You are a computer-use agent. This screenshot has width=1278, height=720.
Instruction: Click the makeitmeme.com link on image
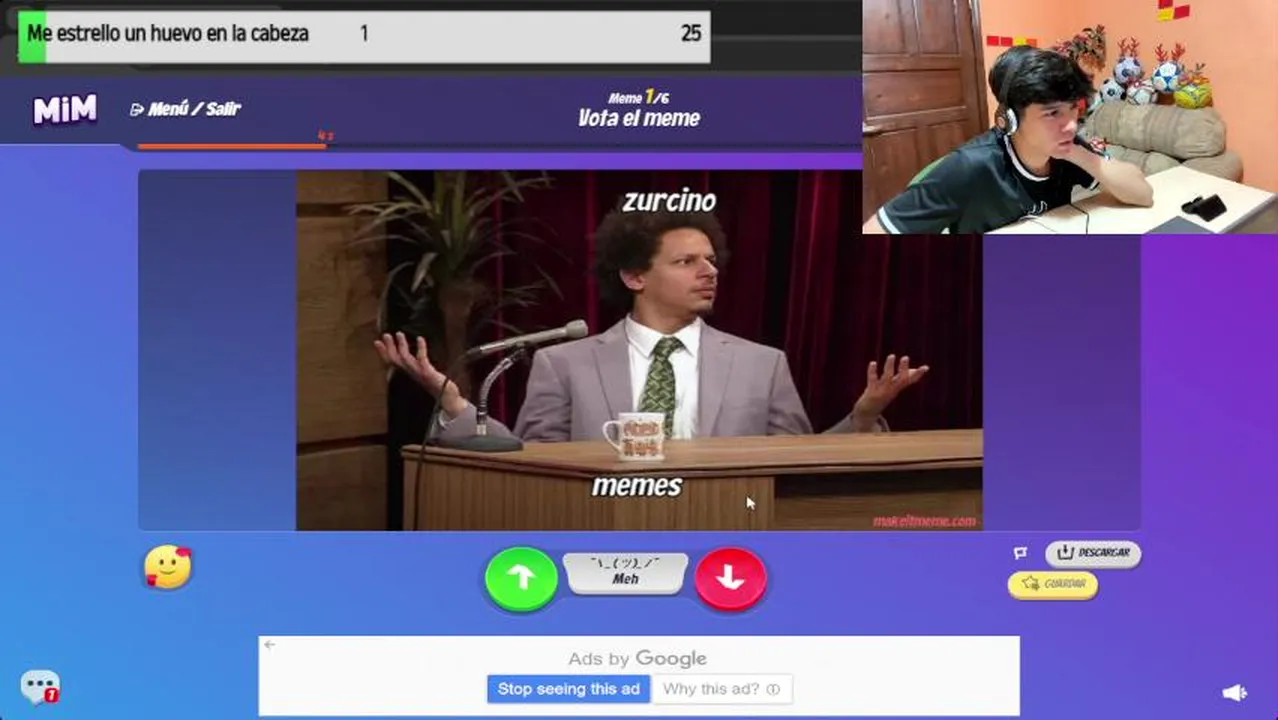pyautogui.click(x=924, y=521)
